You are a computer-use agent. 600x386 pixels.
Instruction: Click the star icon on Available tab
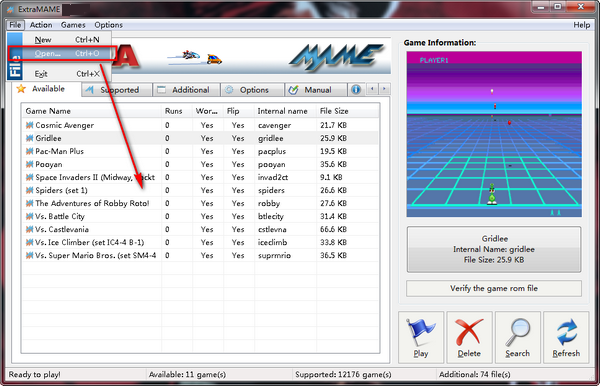(21, 89)
